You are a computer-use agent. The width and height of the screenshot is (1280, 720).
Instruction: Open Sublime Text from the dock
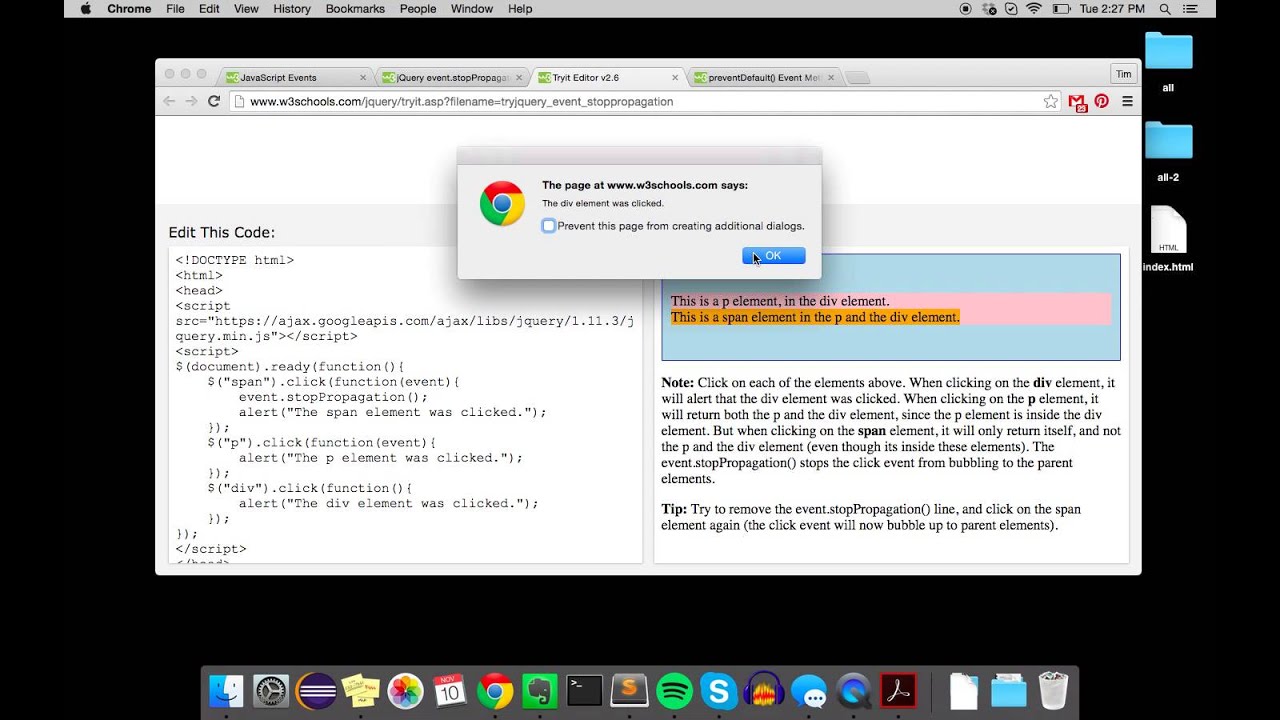click(x=629, y=691)
